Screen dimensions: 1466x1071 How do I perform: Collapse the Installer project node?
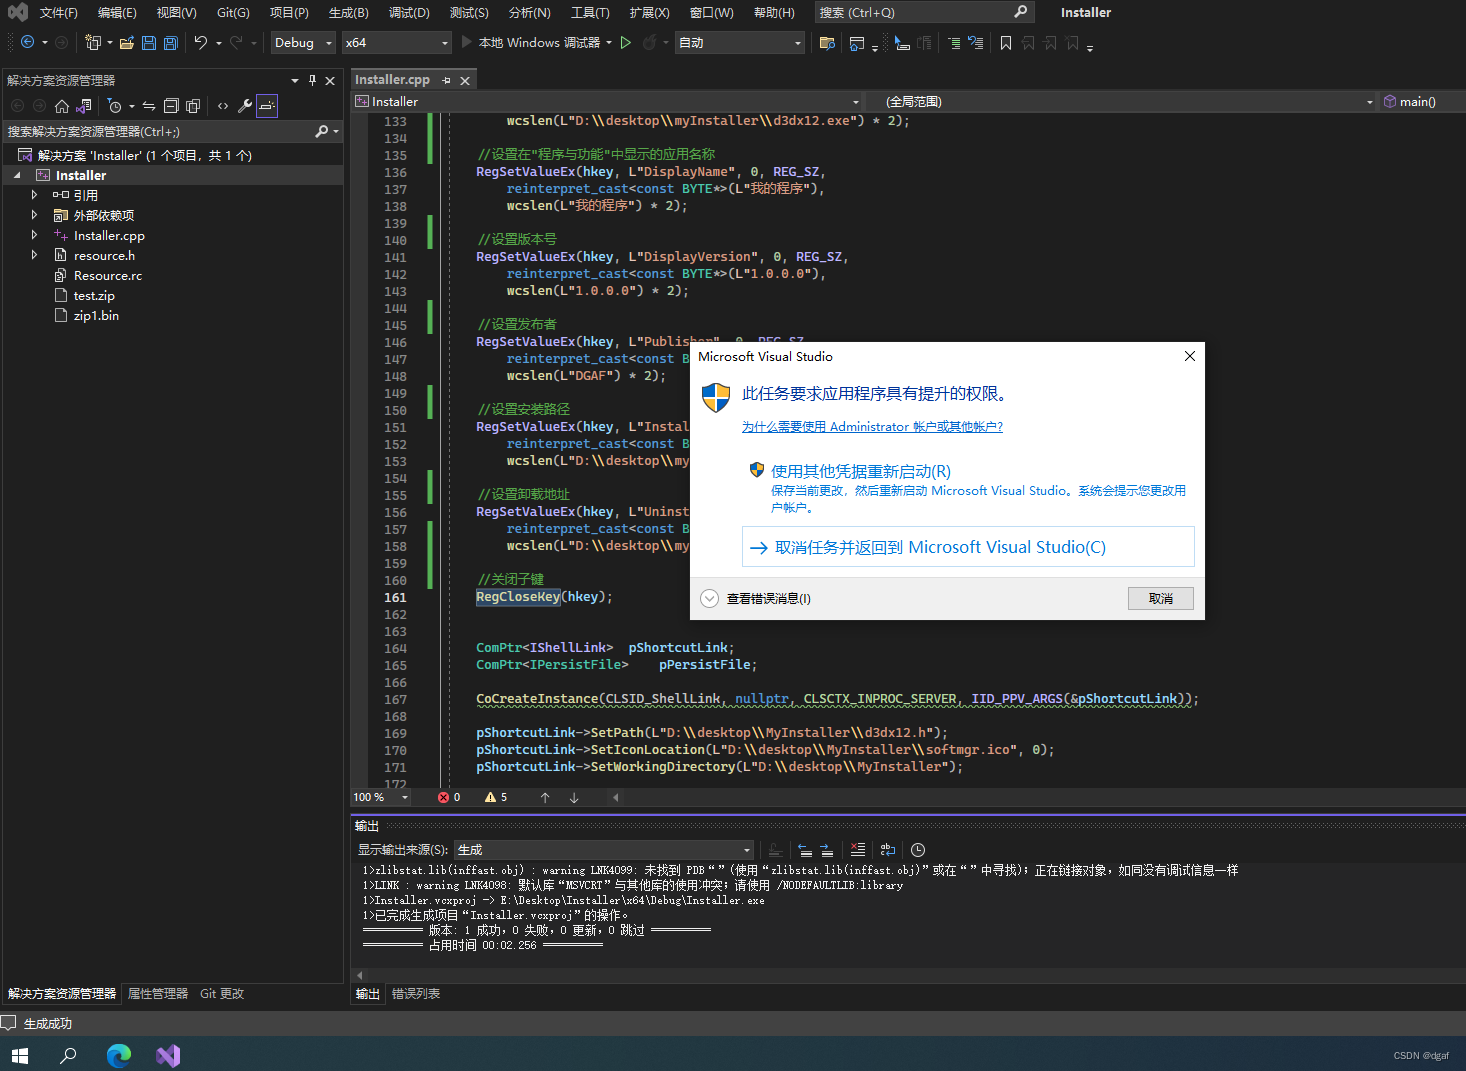[17, 175]
